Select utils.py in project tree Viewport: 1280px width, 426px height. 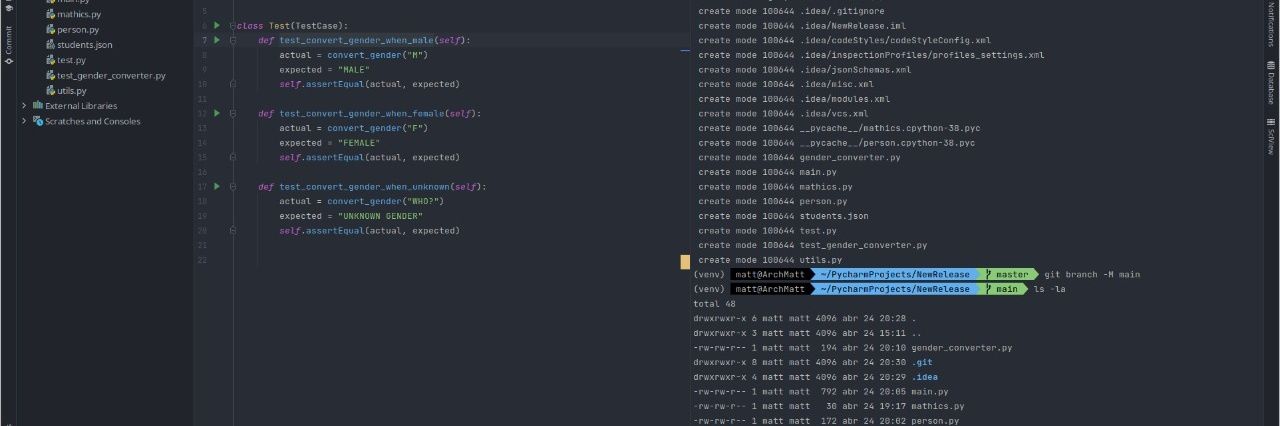coord(72,90)
